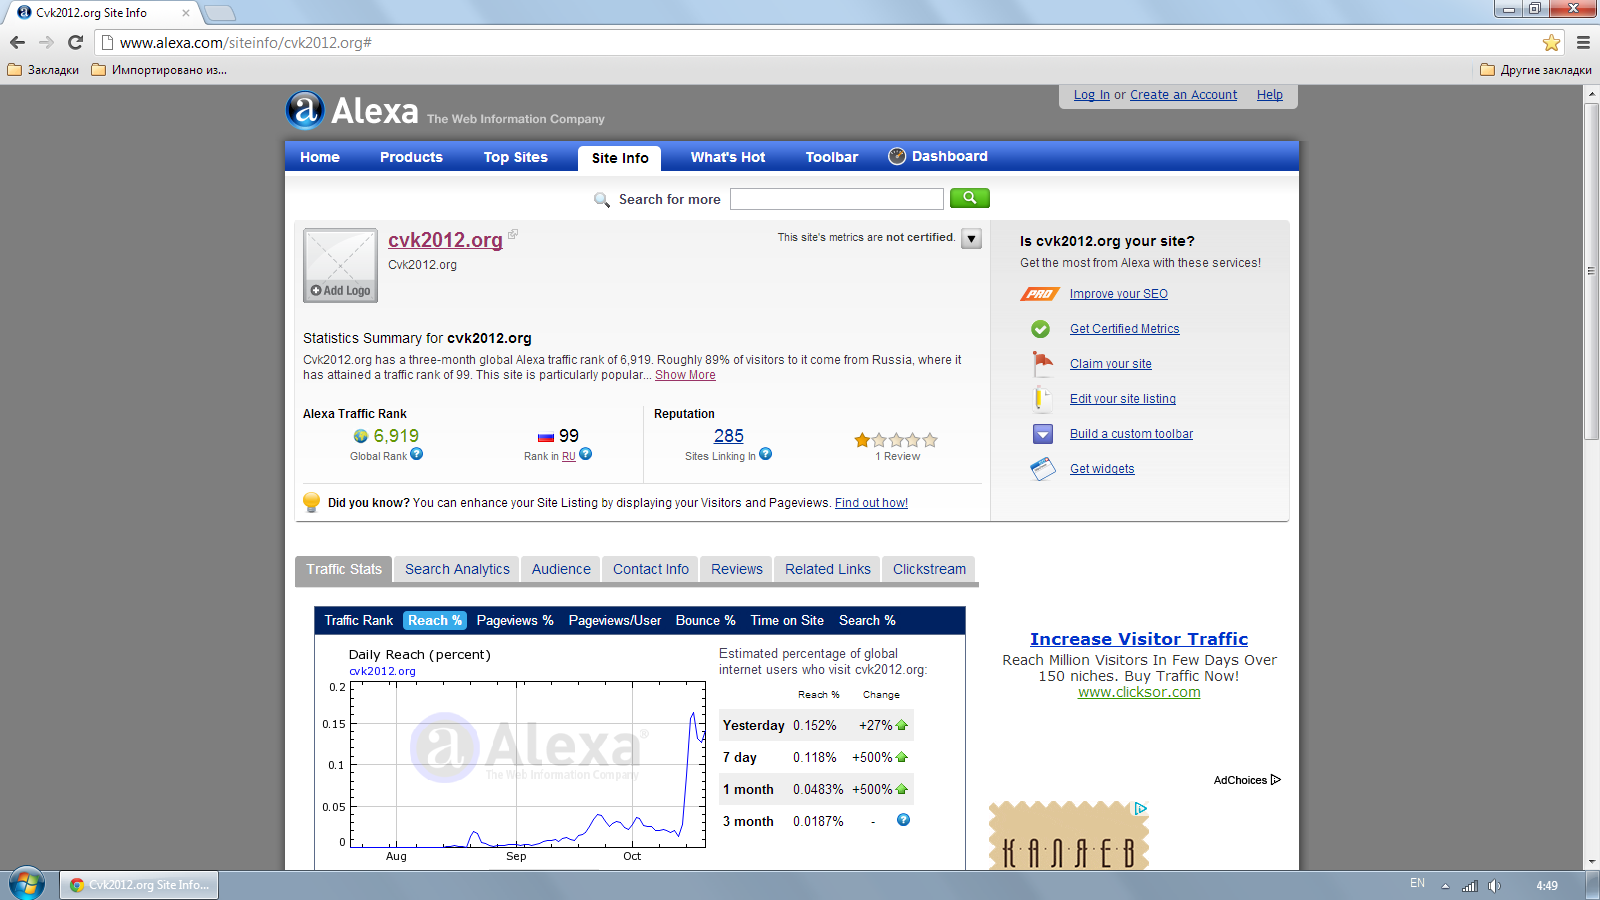Click the Find out how! link
Image resolution: width=1600 pixels, height=900 pixels.
point(871,503)
